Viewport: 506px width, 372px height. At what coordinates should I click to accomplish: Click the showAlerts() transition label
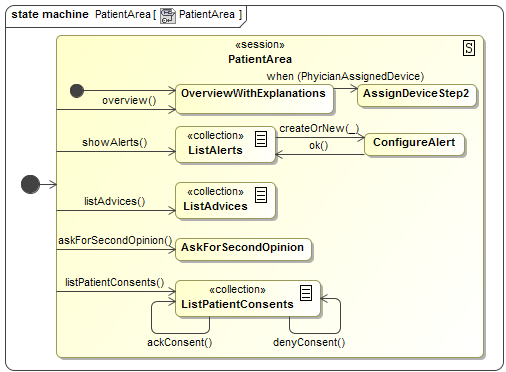pos(115,142)
